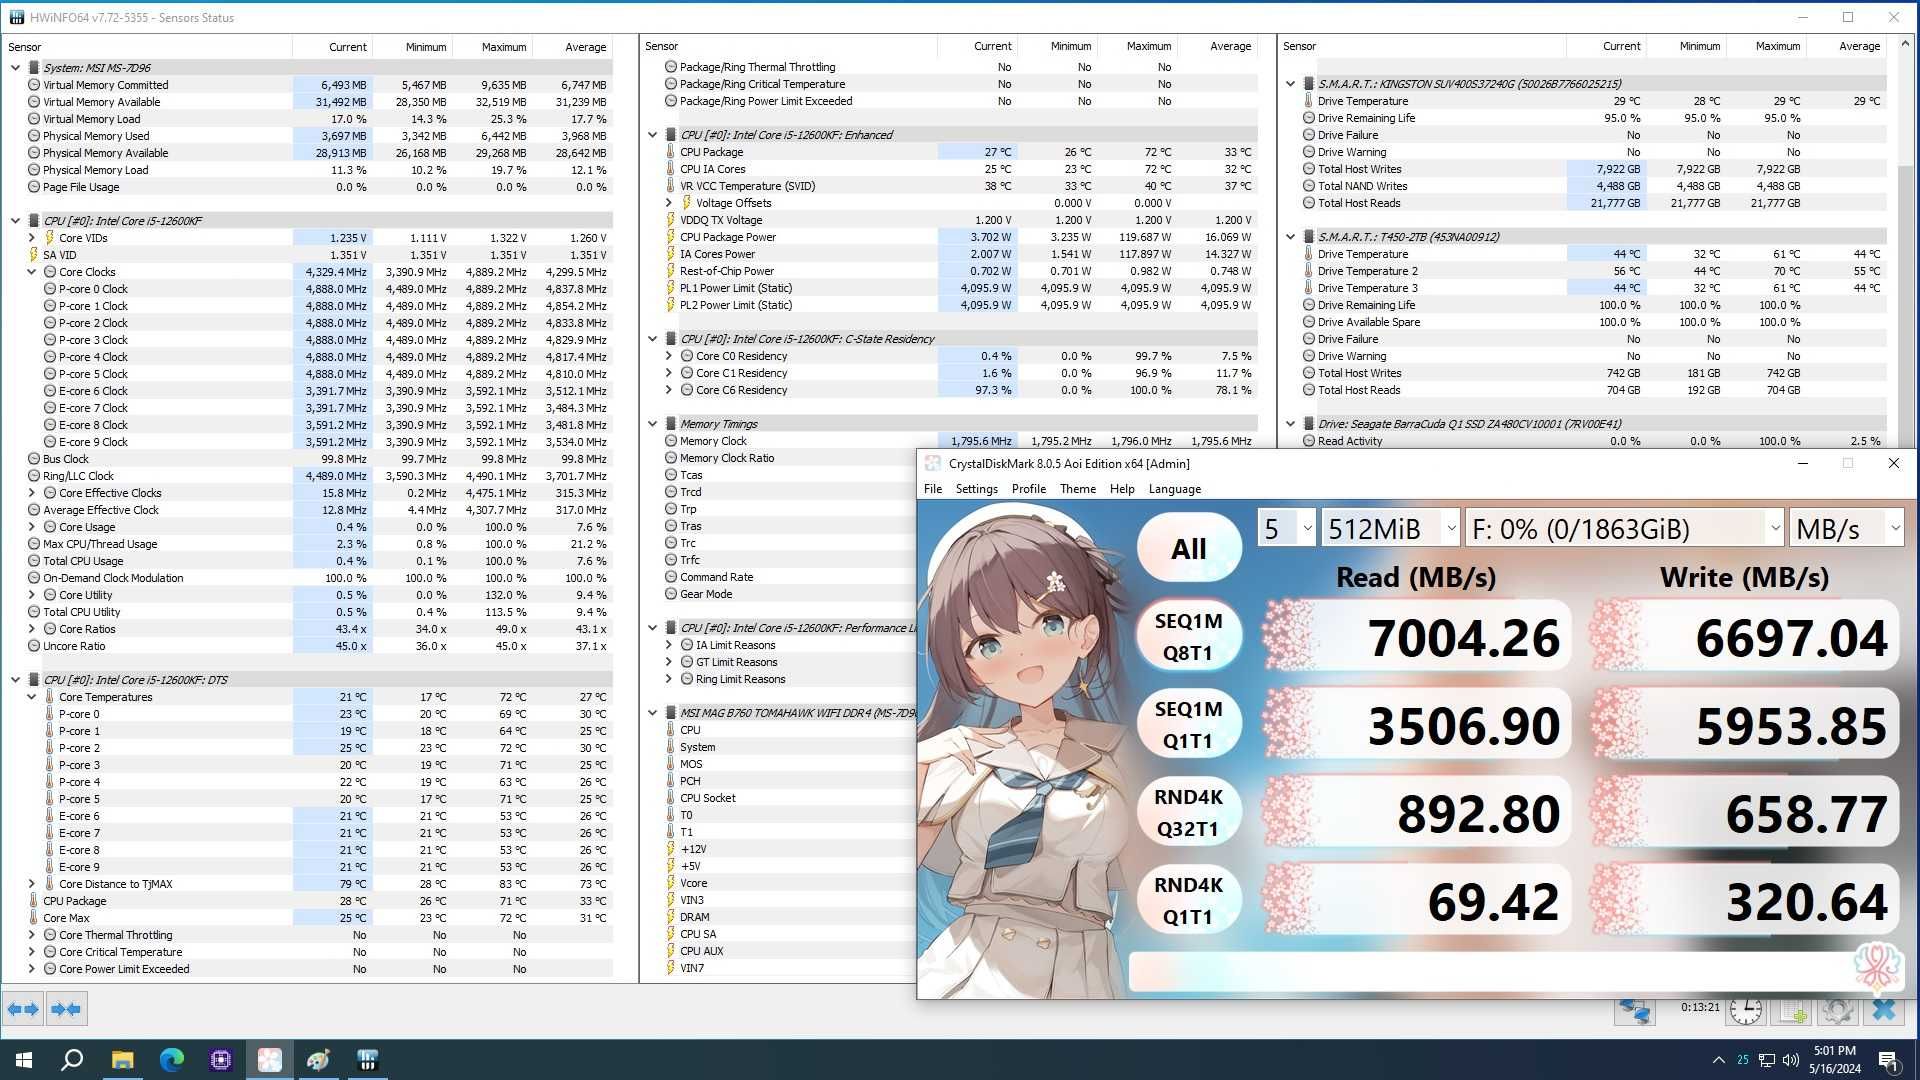Open the Theme menu in CrystalDiskMark
This screenshot has height=1080, width=1920.
point(1078,489)
